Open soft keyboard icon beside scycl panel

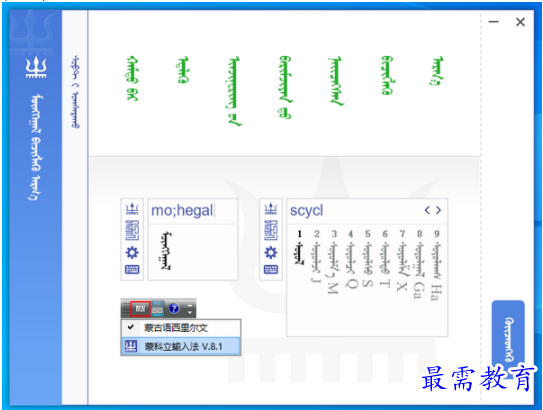(x=270, y=269)
